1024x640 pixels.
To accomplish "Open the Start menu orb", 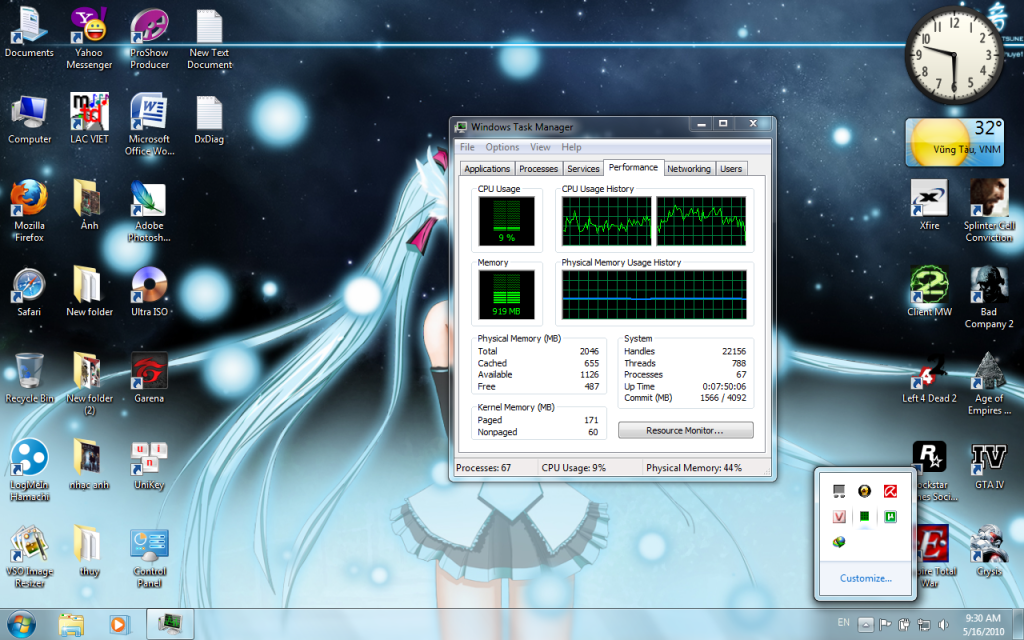I will click(x=20, y=624).
